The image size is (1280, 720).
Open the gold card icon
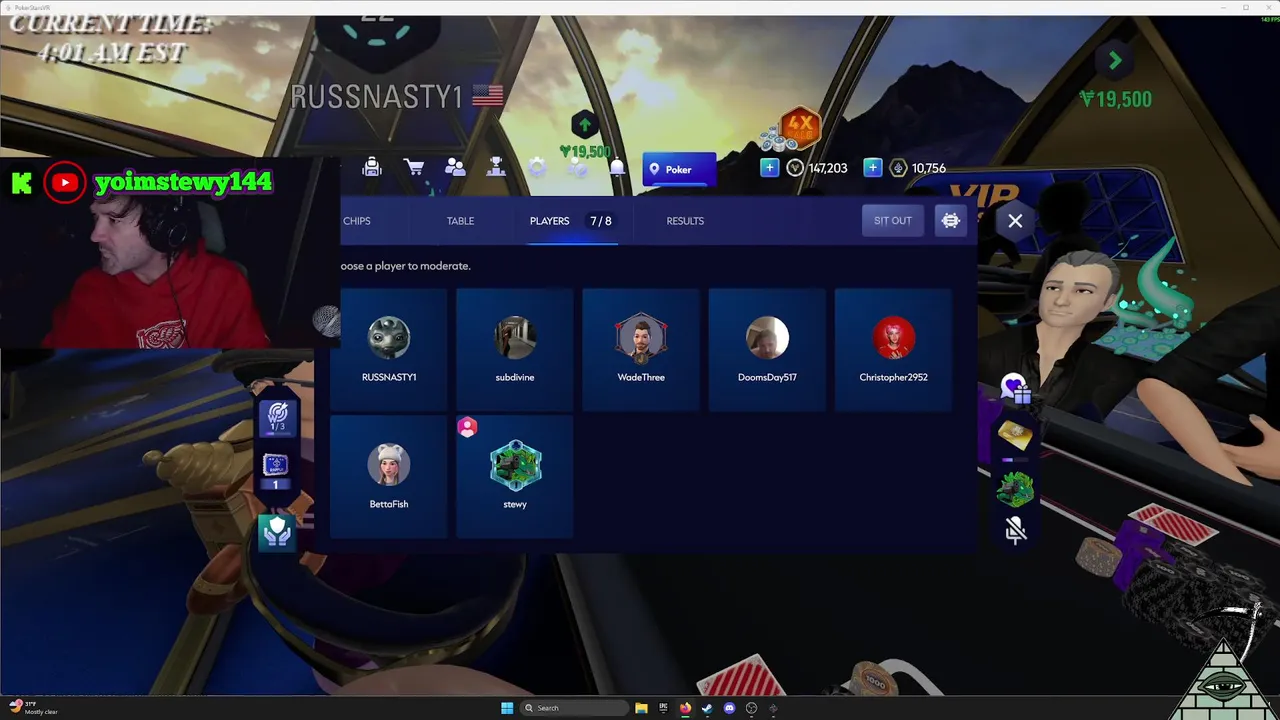tap(1014, 436)
